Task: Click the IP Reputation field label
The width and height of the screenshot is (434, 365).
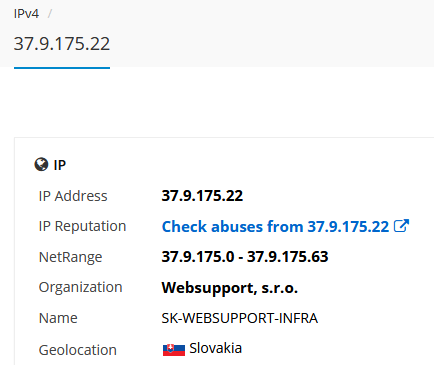Action: coord(82,226)
